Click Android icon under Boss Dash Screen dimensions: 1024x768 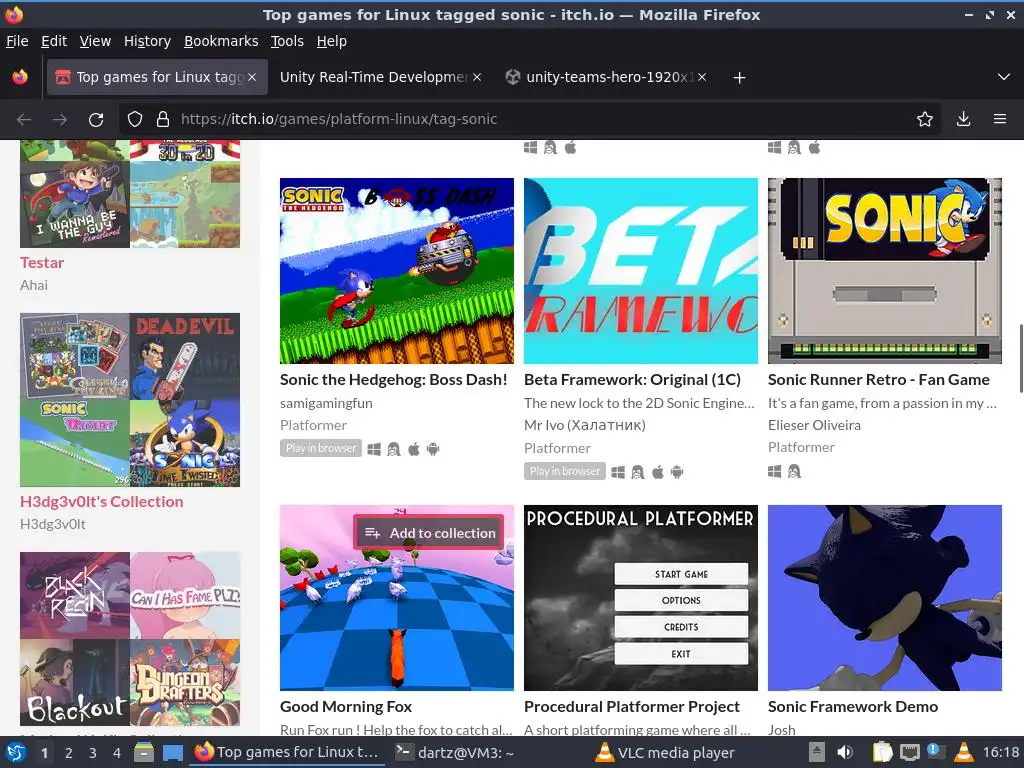(x=433, y=449)
